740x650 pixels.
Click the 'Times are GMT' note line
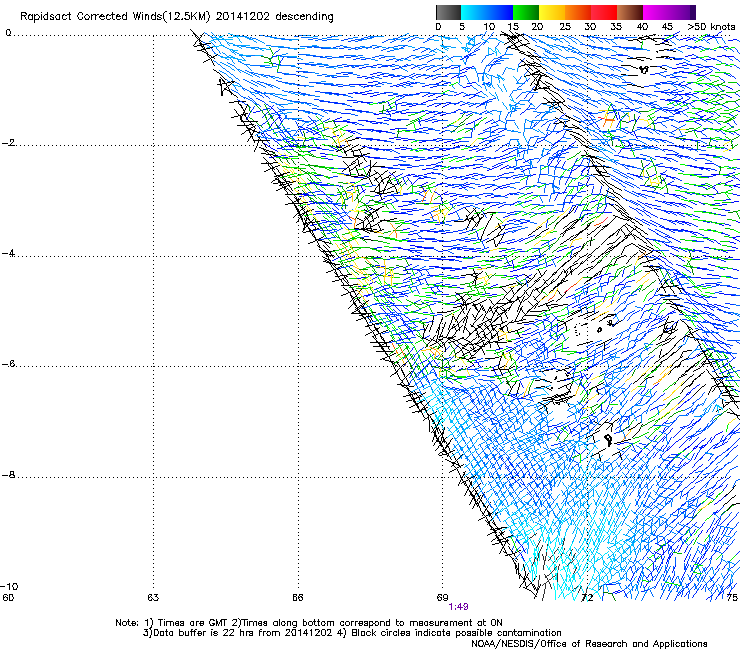pyautogui.click(x=309, y=623)
